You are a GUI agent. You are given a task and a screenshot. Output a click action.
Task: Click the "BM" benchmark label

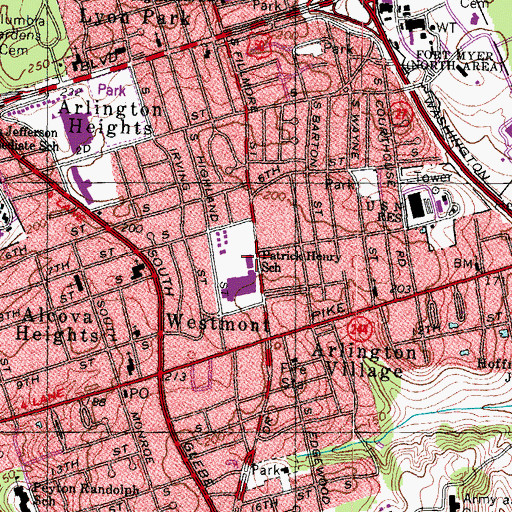[464, 264]
